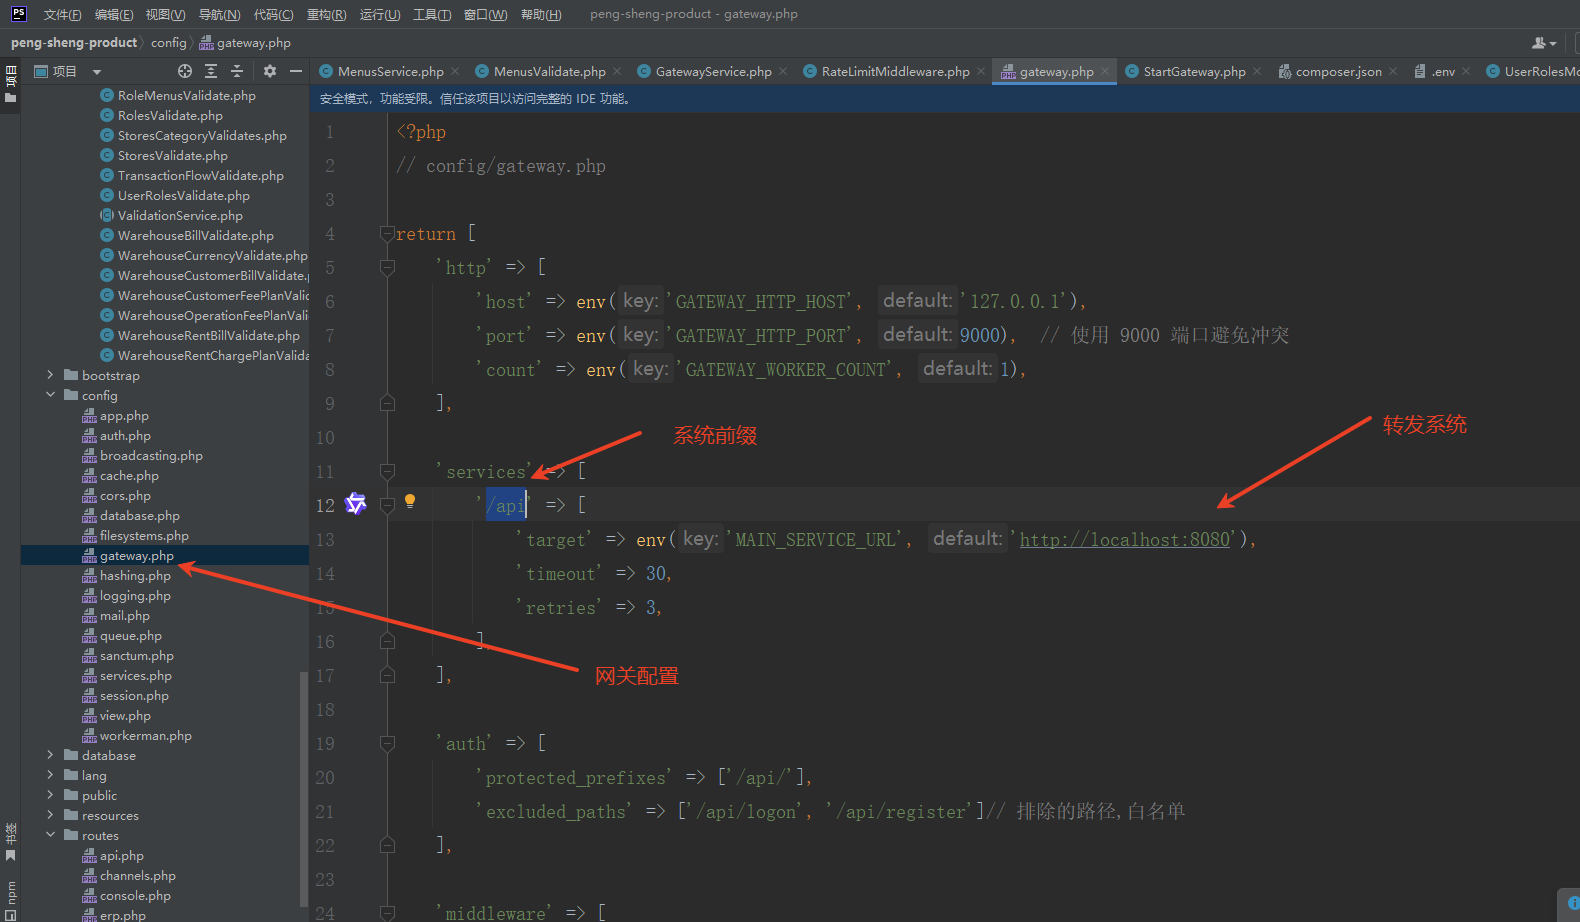Click the http://localhost:8080 link in code
1580x922 pixels.
[x=1124, y=539]
